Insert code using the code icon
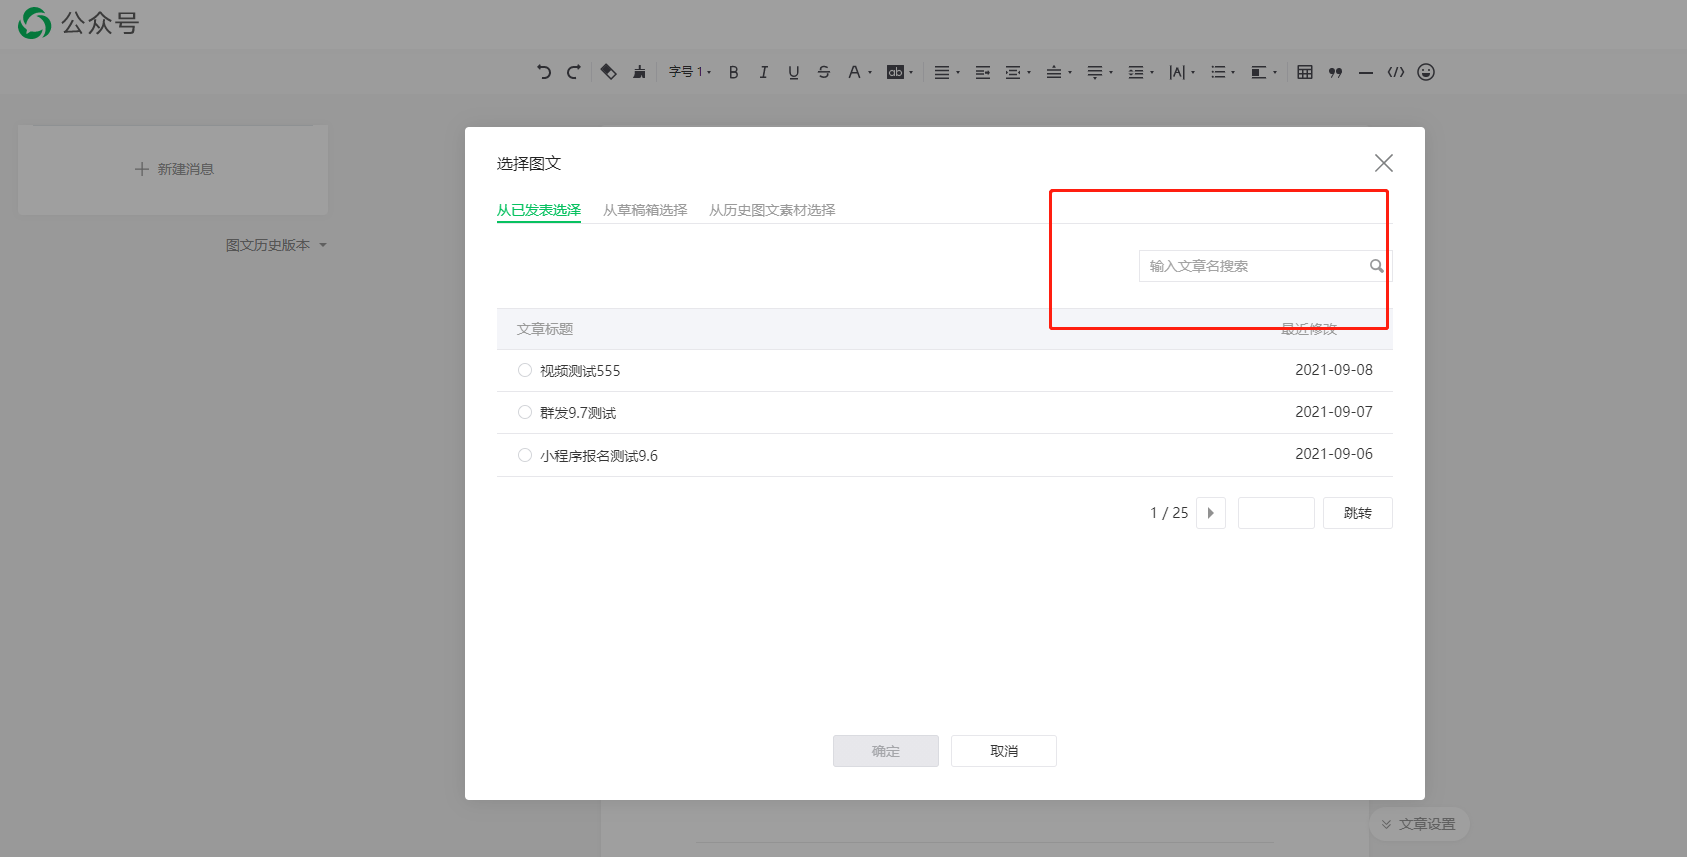The height and width of the screenshot is (857, 1687). coord(1396,72)
